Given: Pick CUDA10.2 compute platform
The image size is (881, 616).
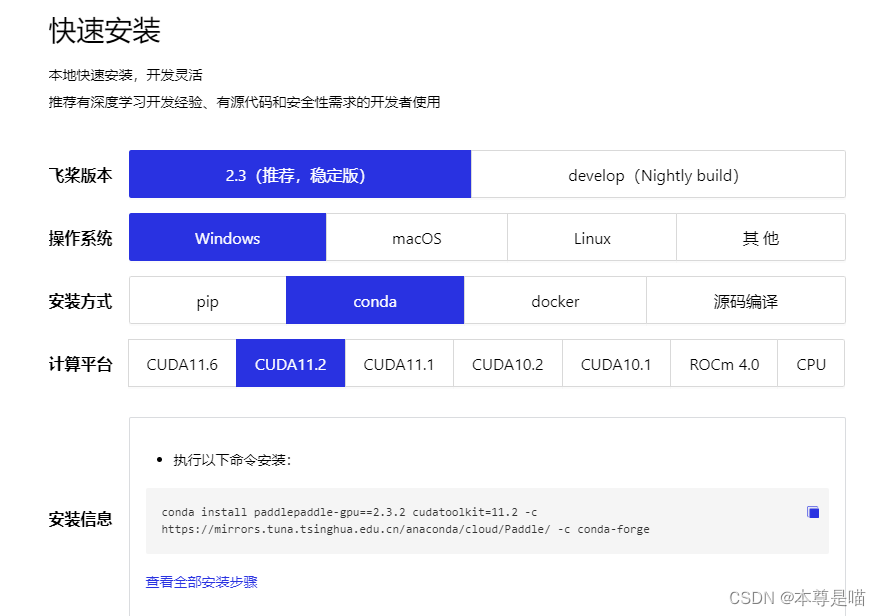Looking at the screenshot, I should pos(508,363).
